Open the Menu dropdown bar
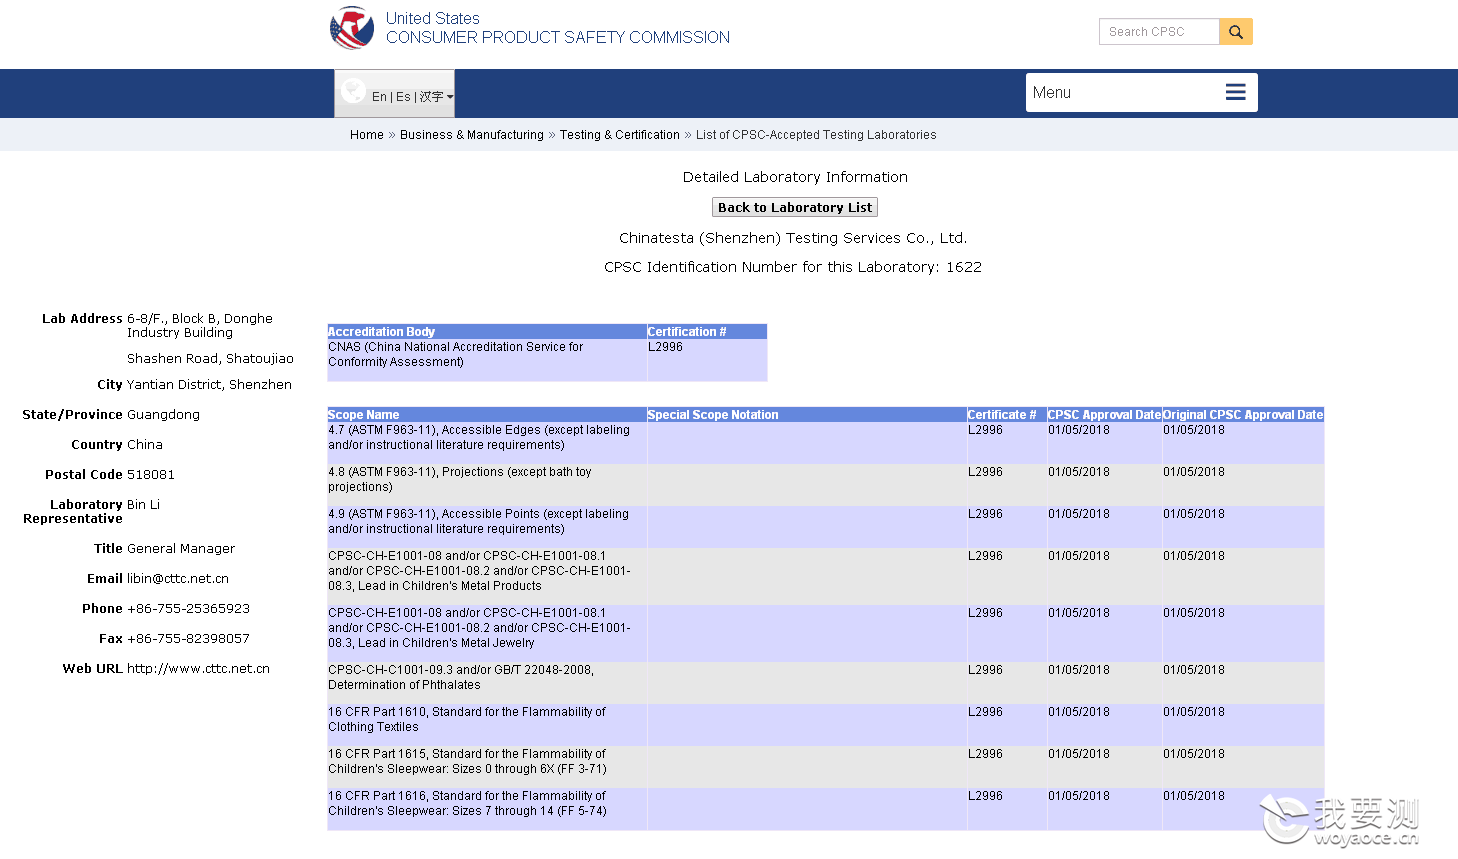Viewport: 1458px width, 859px height. point(1142,92)
